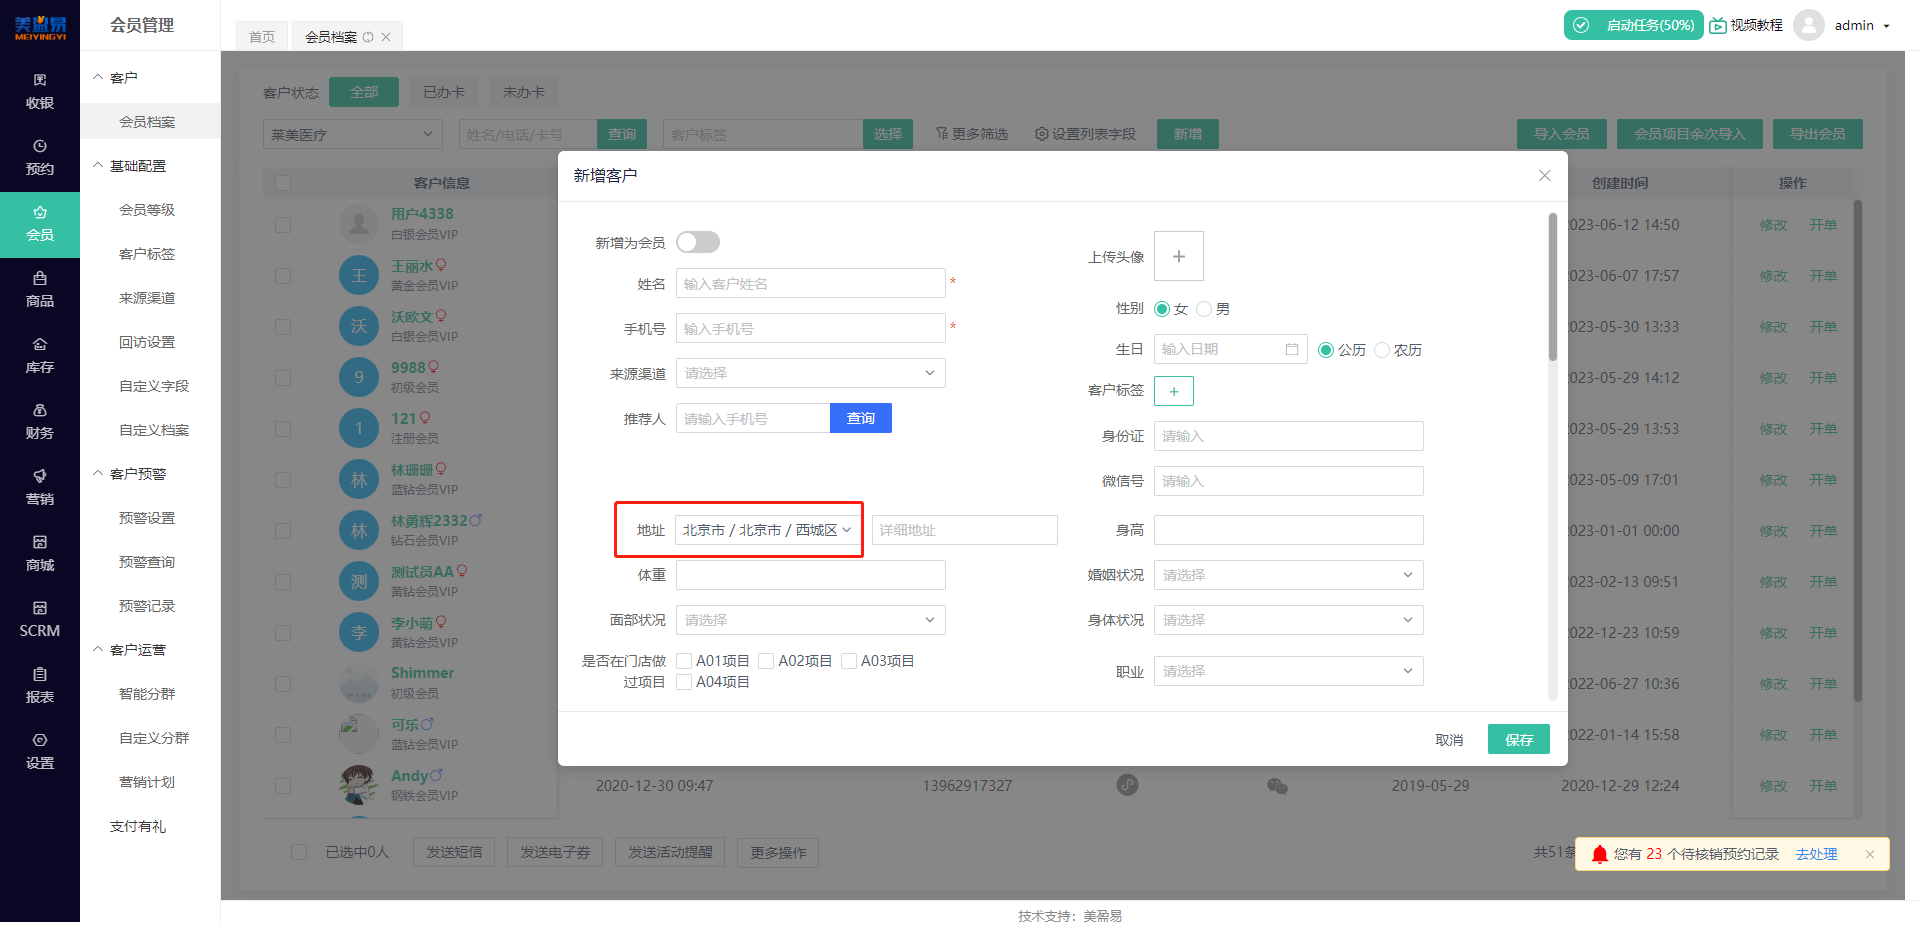Click the 启动任务(50%) progress button

pos(1633,24)
